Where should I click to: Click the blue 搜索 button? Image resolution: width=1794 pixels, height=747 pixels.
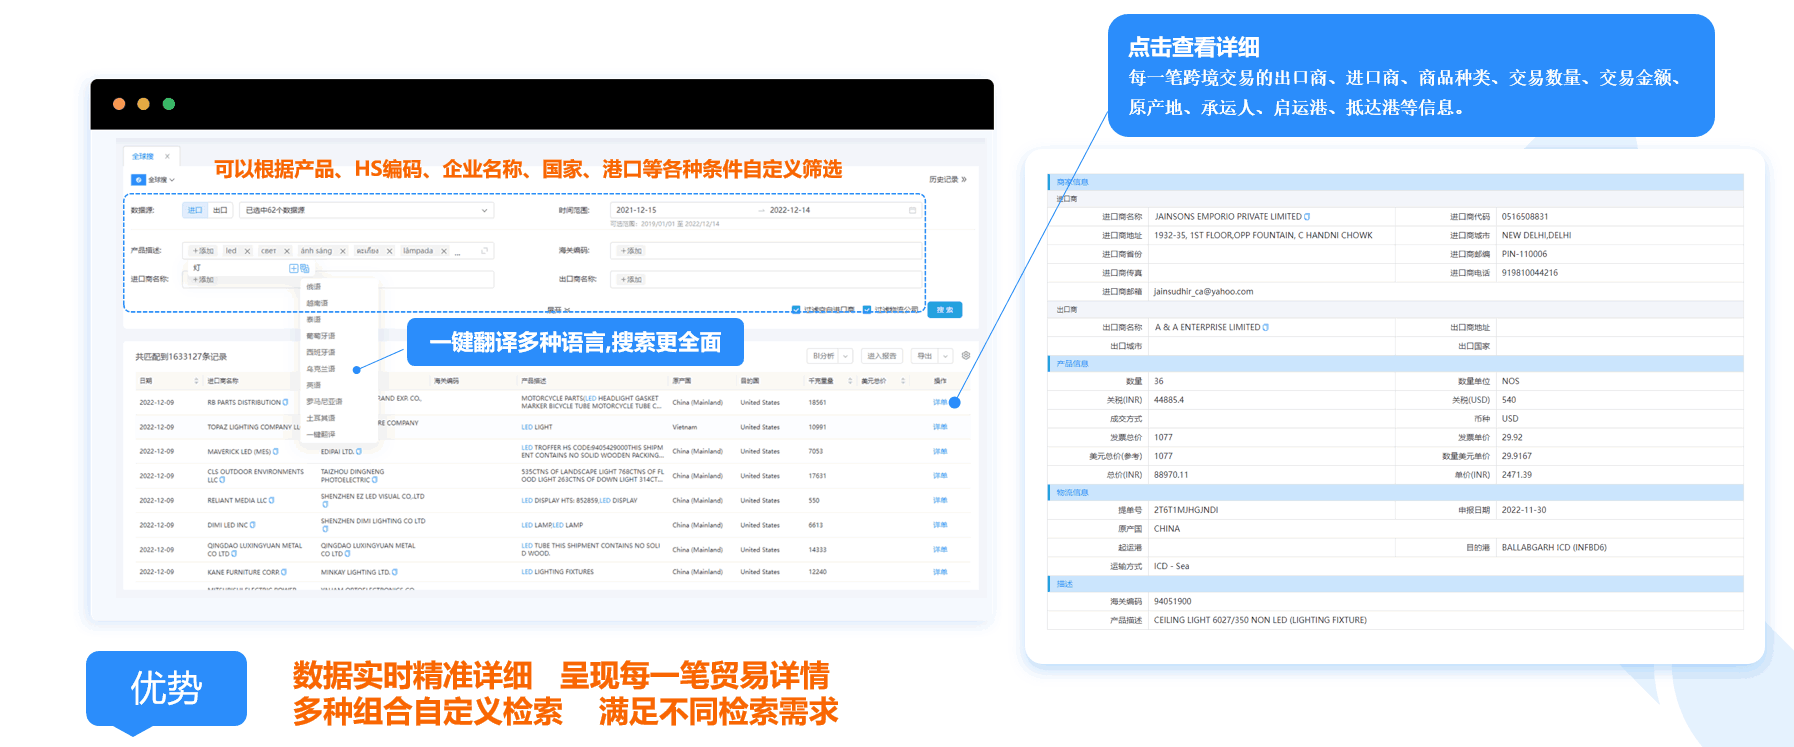[x=945, y=310]
